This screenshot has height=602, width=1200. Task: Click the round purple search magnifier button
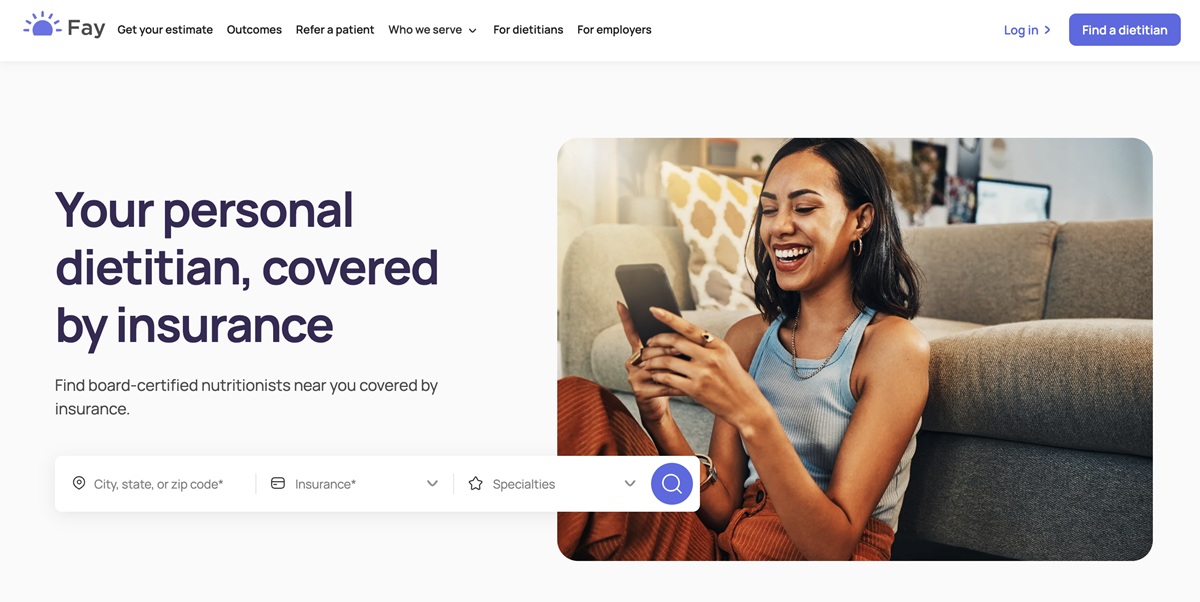tap(672, 484)
